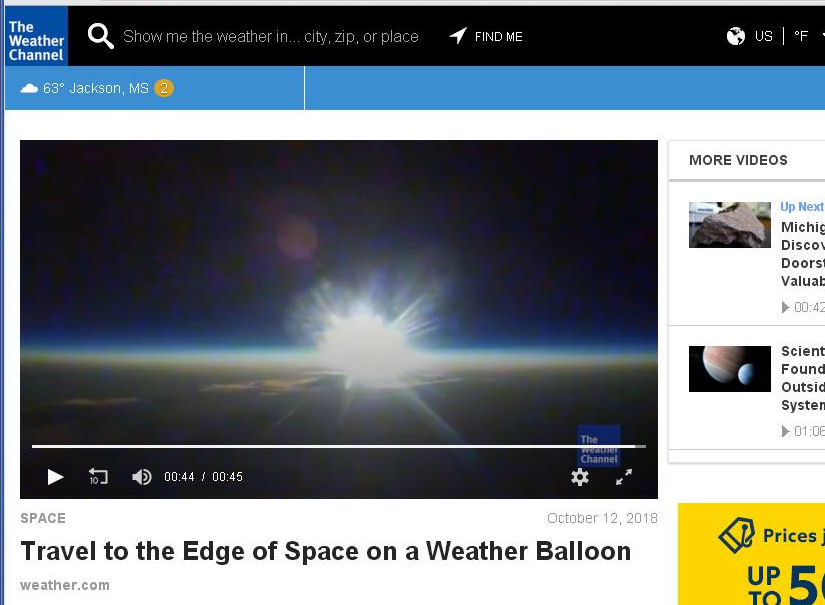
Task: Click the yellow Prices advertisement
Action: [751, 554]
